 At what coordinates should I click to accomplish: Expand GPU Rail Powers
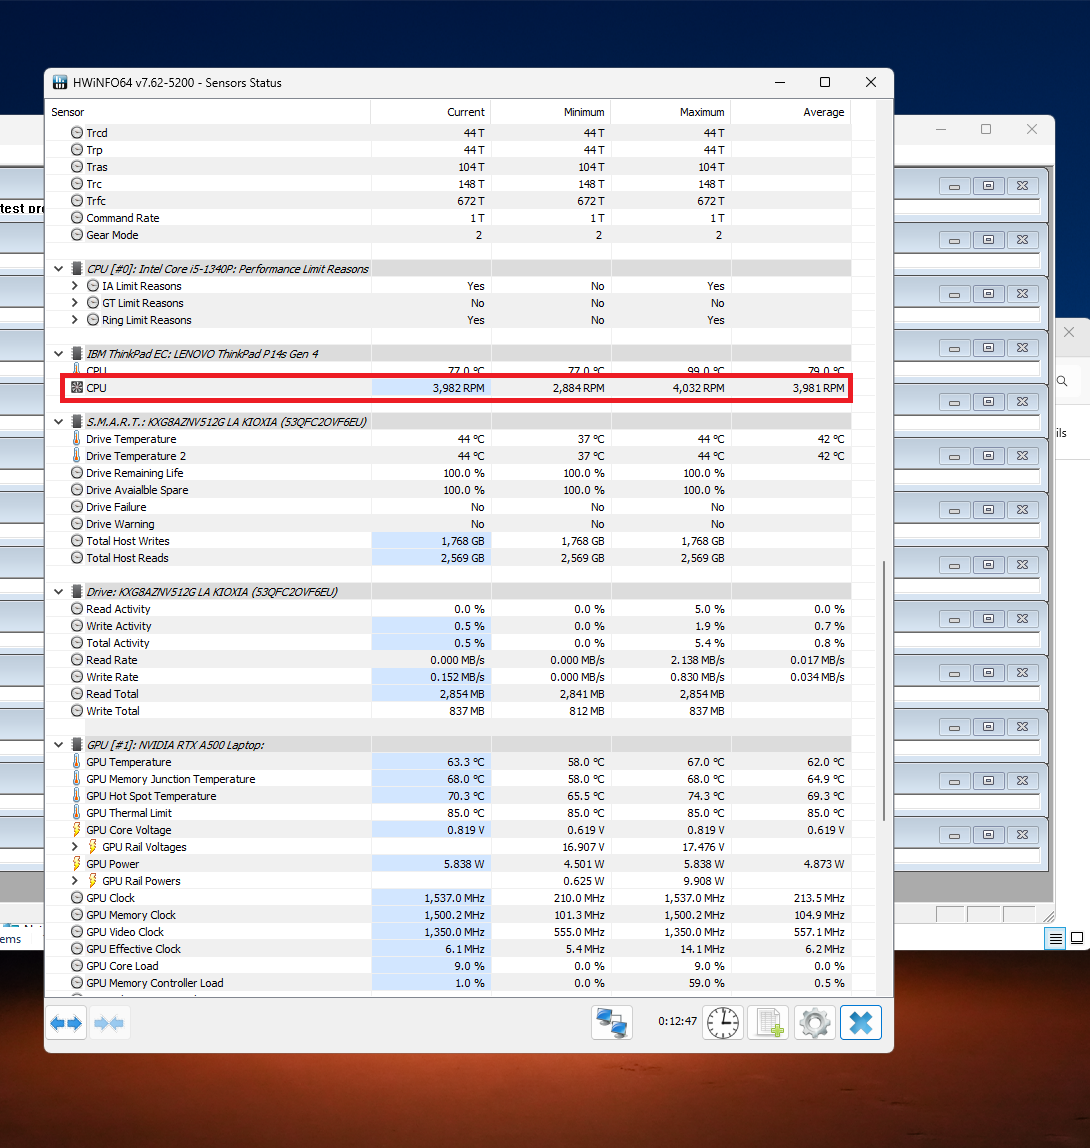[x=75, y=881]
